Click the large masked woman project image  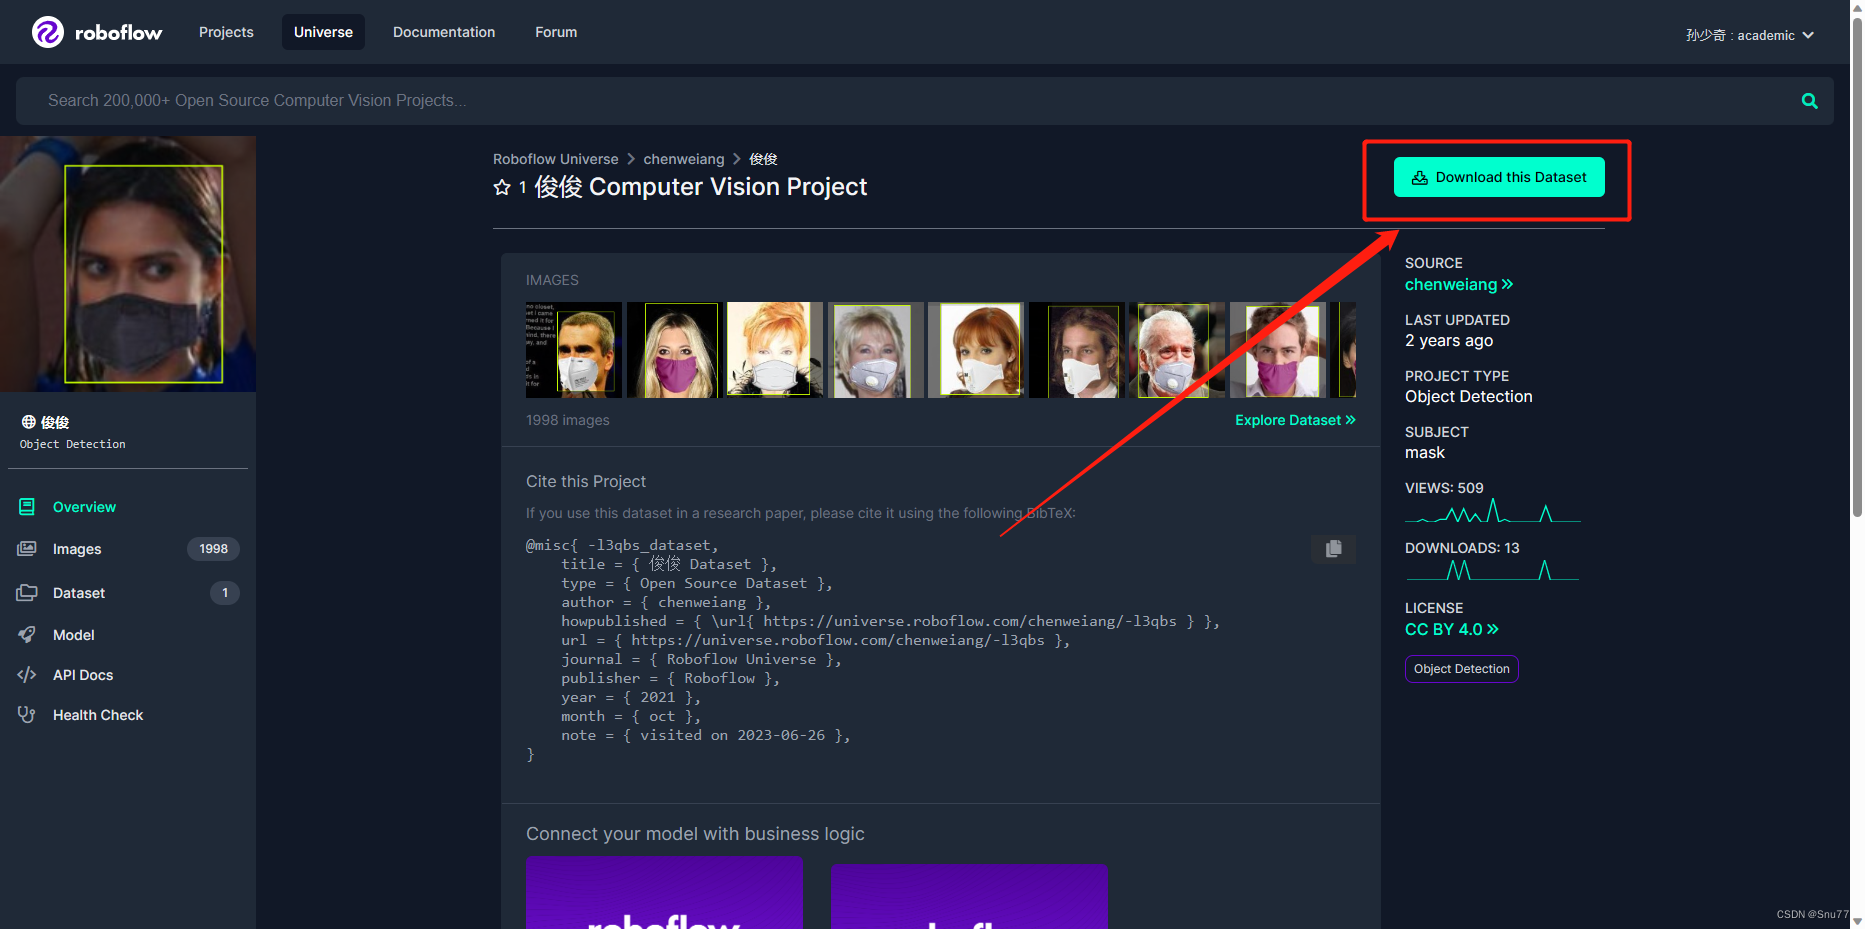(x=128, y=264)
